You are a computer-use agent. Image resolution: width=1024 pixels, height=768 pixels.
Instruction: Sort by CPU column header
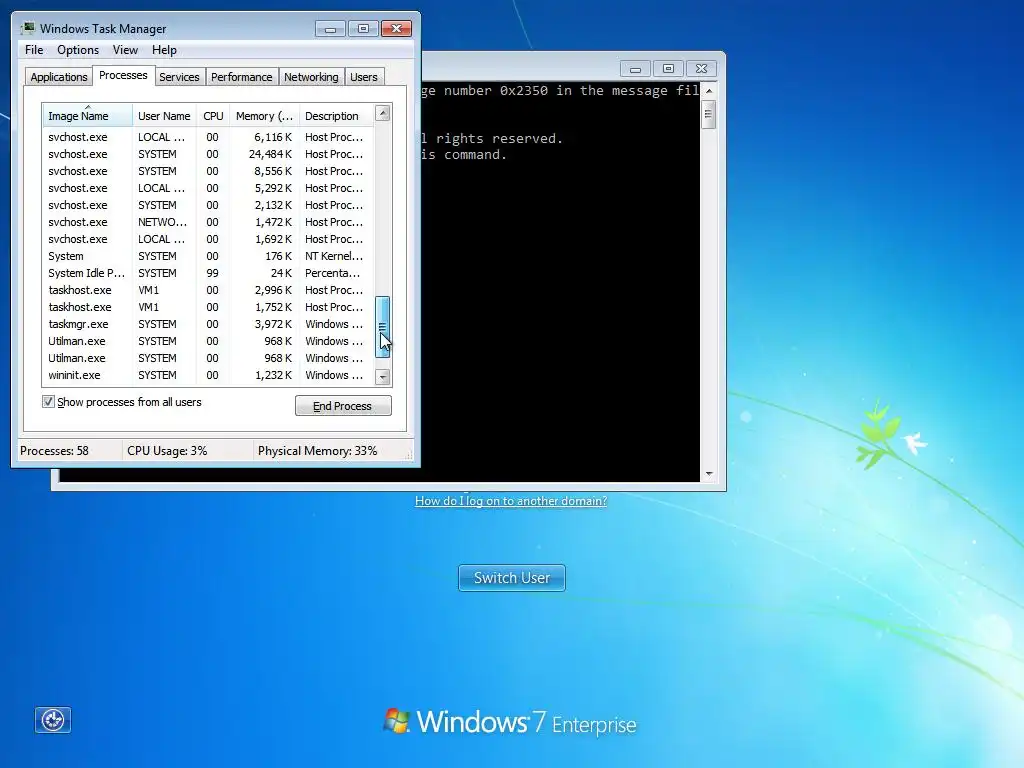click(213, 116)
